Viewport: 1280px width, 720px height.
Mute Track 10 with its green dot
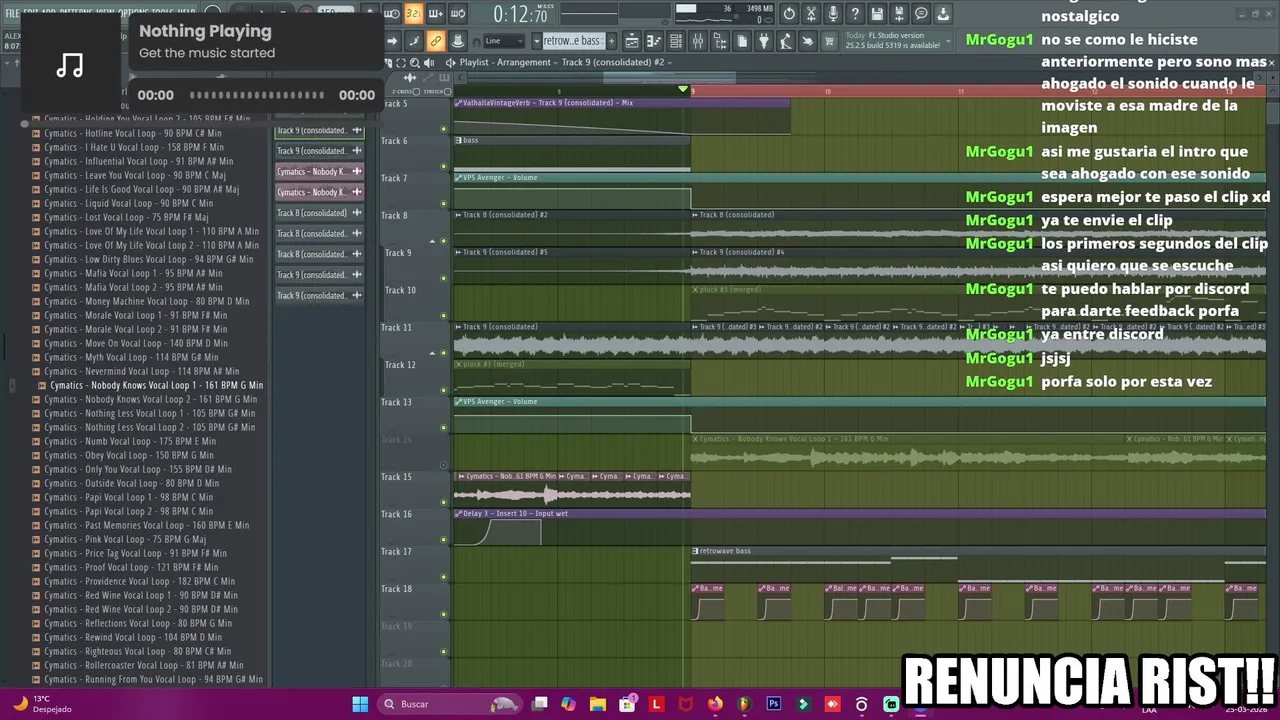point(444,315)
